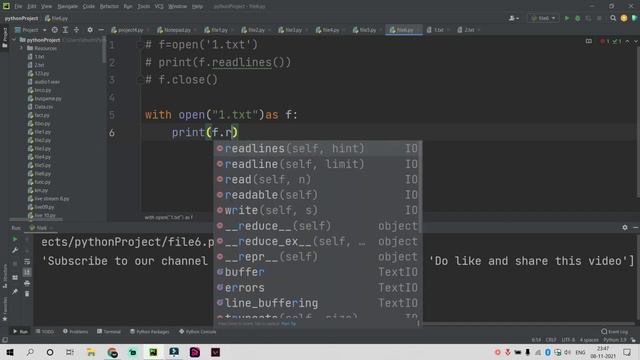The width and height of the screenshot is (640, 360).
Task: Open the Tools menu
Action: click(143, 7)
